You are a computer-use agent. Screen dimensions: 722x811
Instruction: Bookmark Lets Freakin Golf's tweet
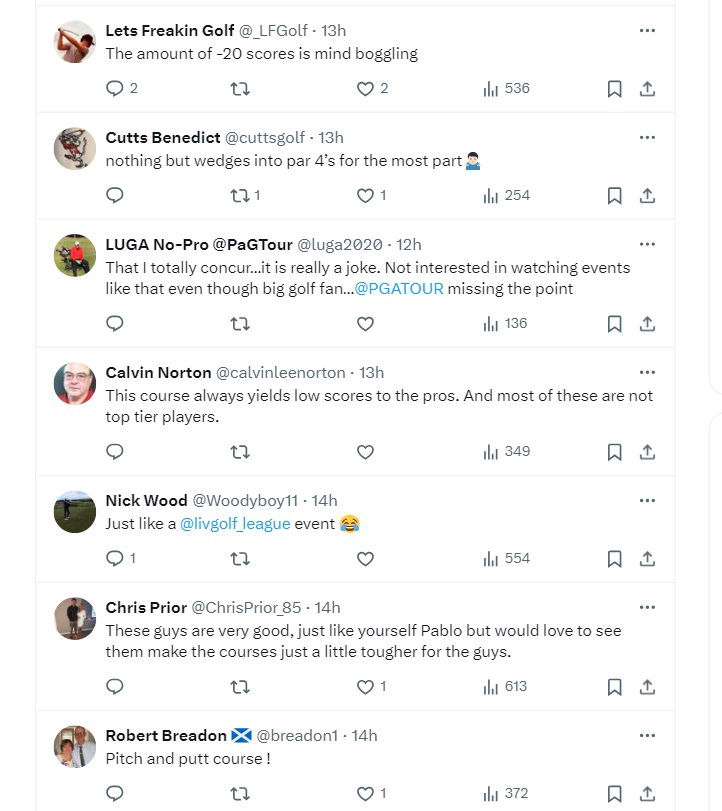point(615,89)
